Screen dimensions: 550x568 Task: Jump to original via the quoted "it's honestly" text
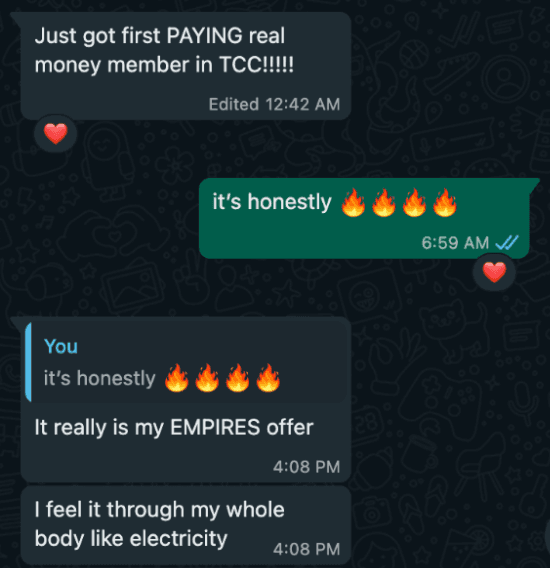pyautogui.click(x=100, y=379)
